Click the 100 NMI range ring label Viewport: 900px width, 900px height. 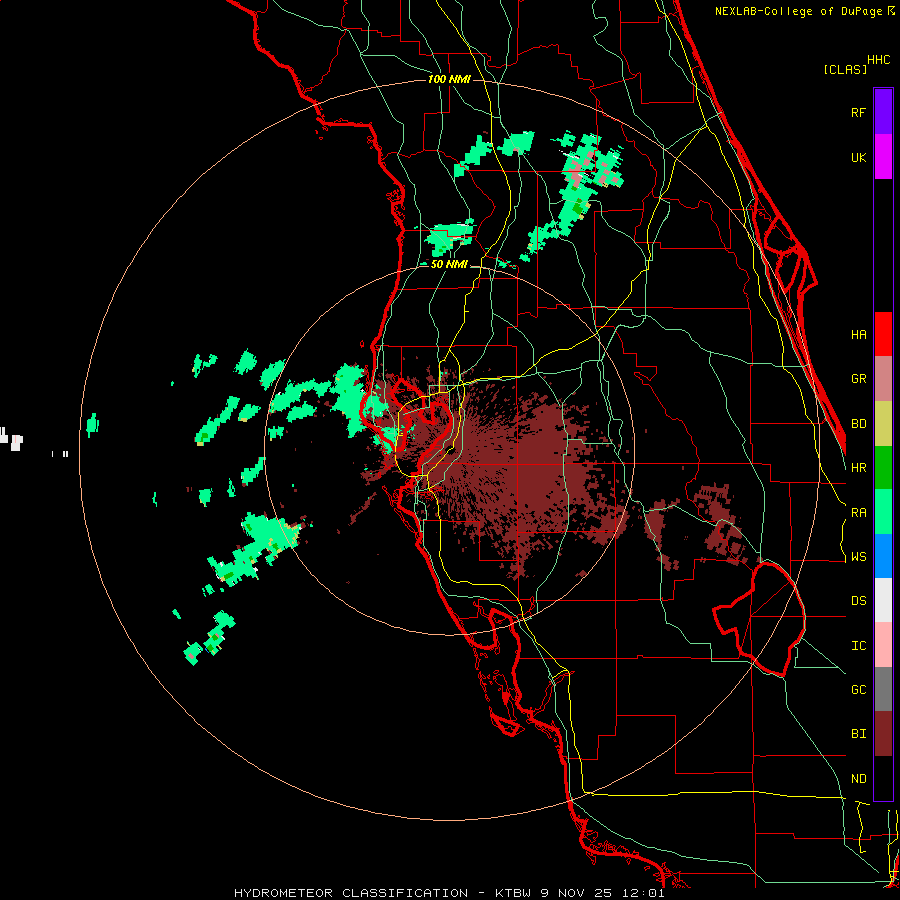point(449,79)
